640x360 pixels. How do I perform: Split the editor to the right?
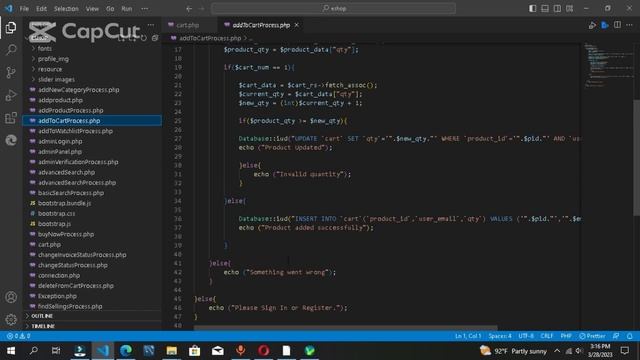click(x=617, y=25)
